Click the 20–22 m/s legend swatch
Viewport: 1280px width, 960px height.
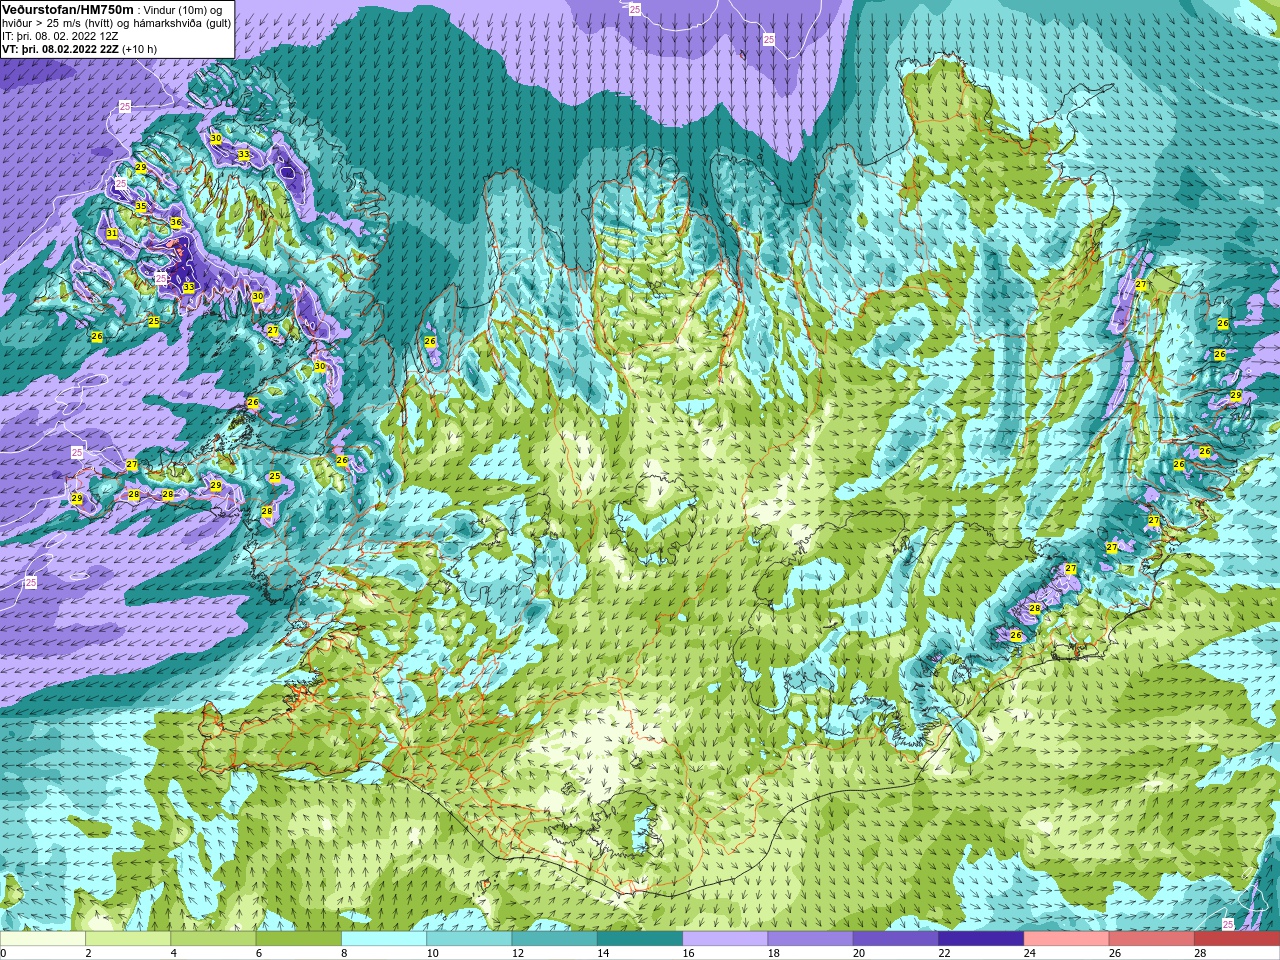(x=895, y=939)
